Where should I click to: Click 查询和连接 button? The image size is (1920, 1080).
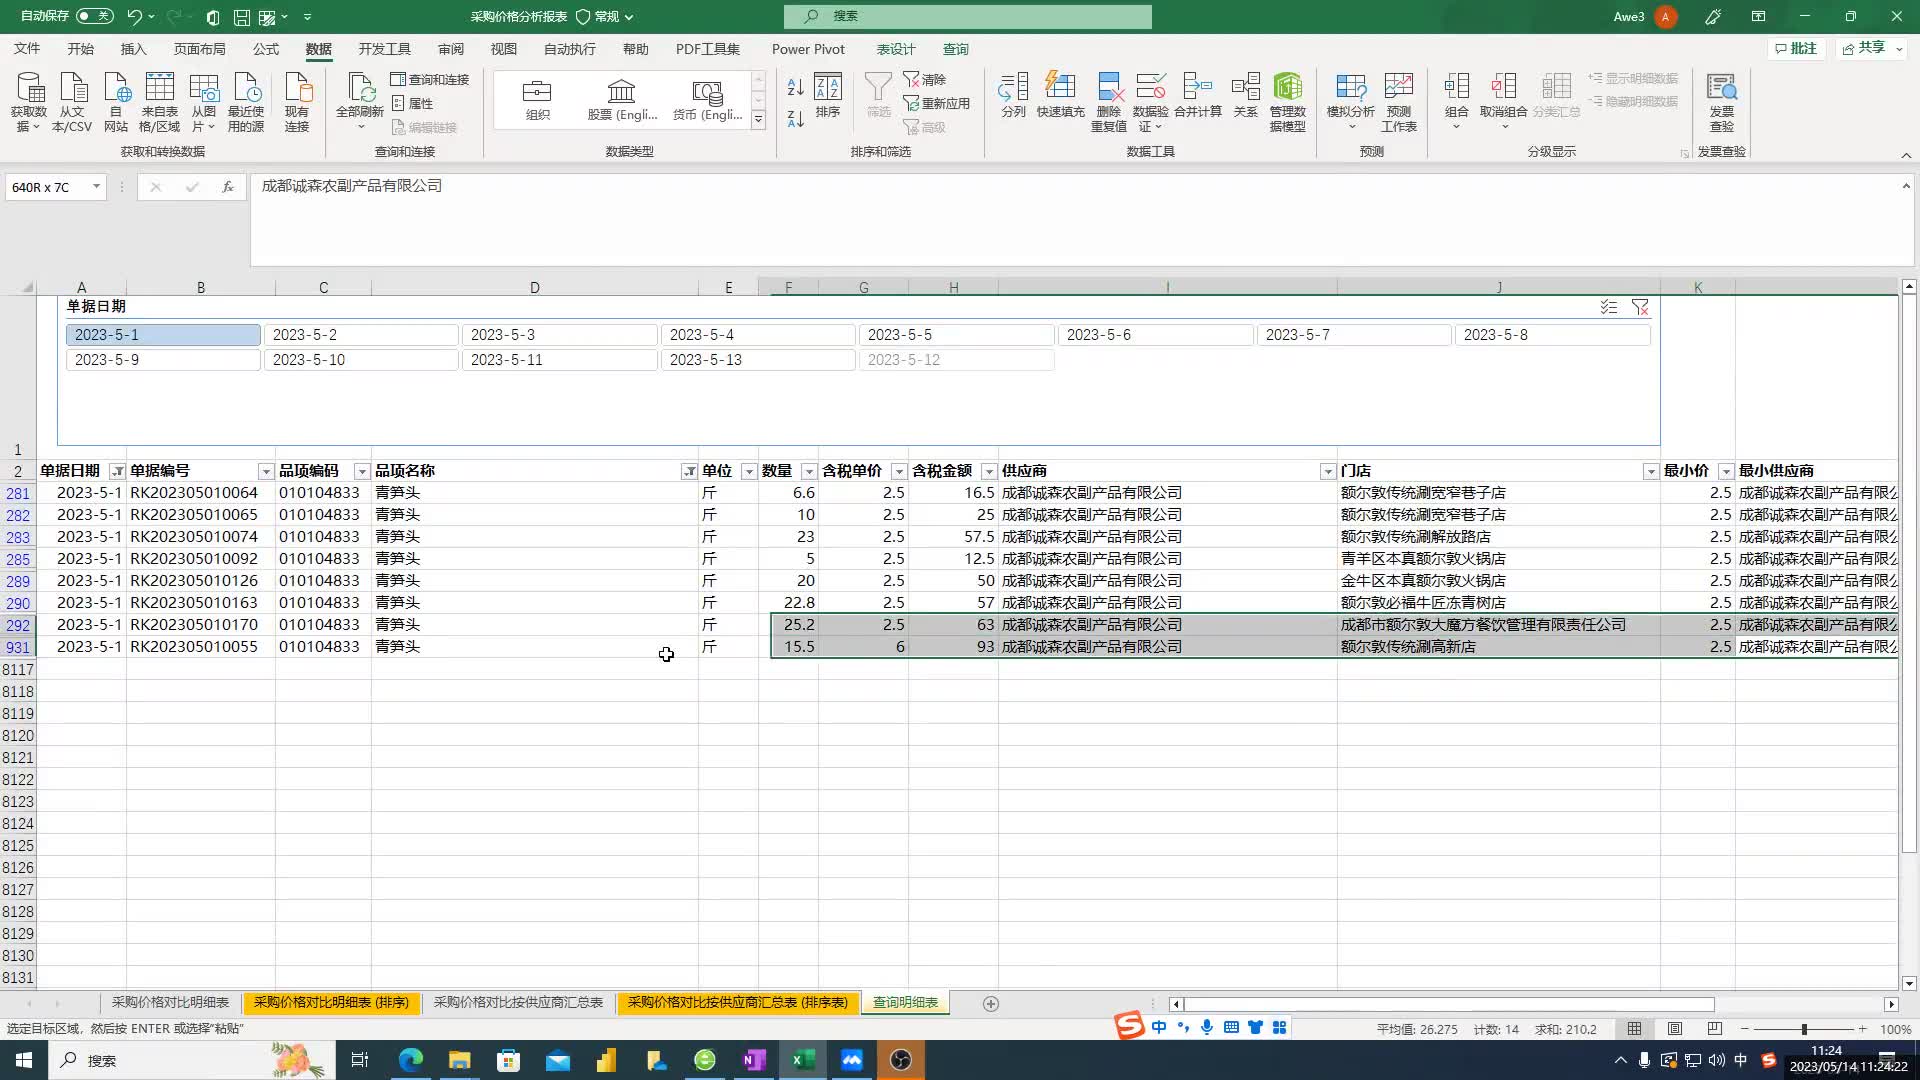[430, 79]
